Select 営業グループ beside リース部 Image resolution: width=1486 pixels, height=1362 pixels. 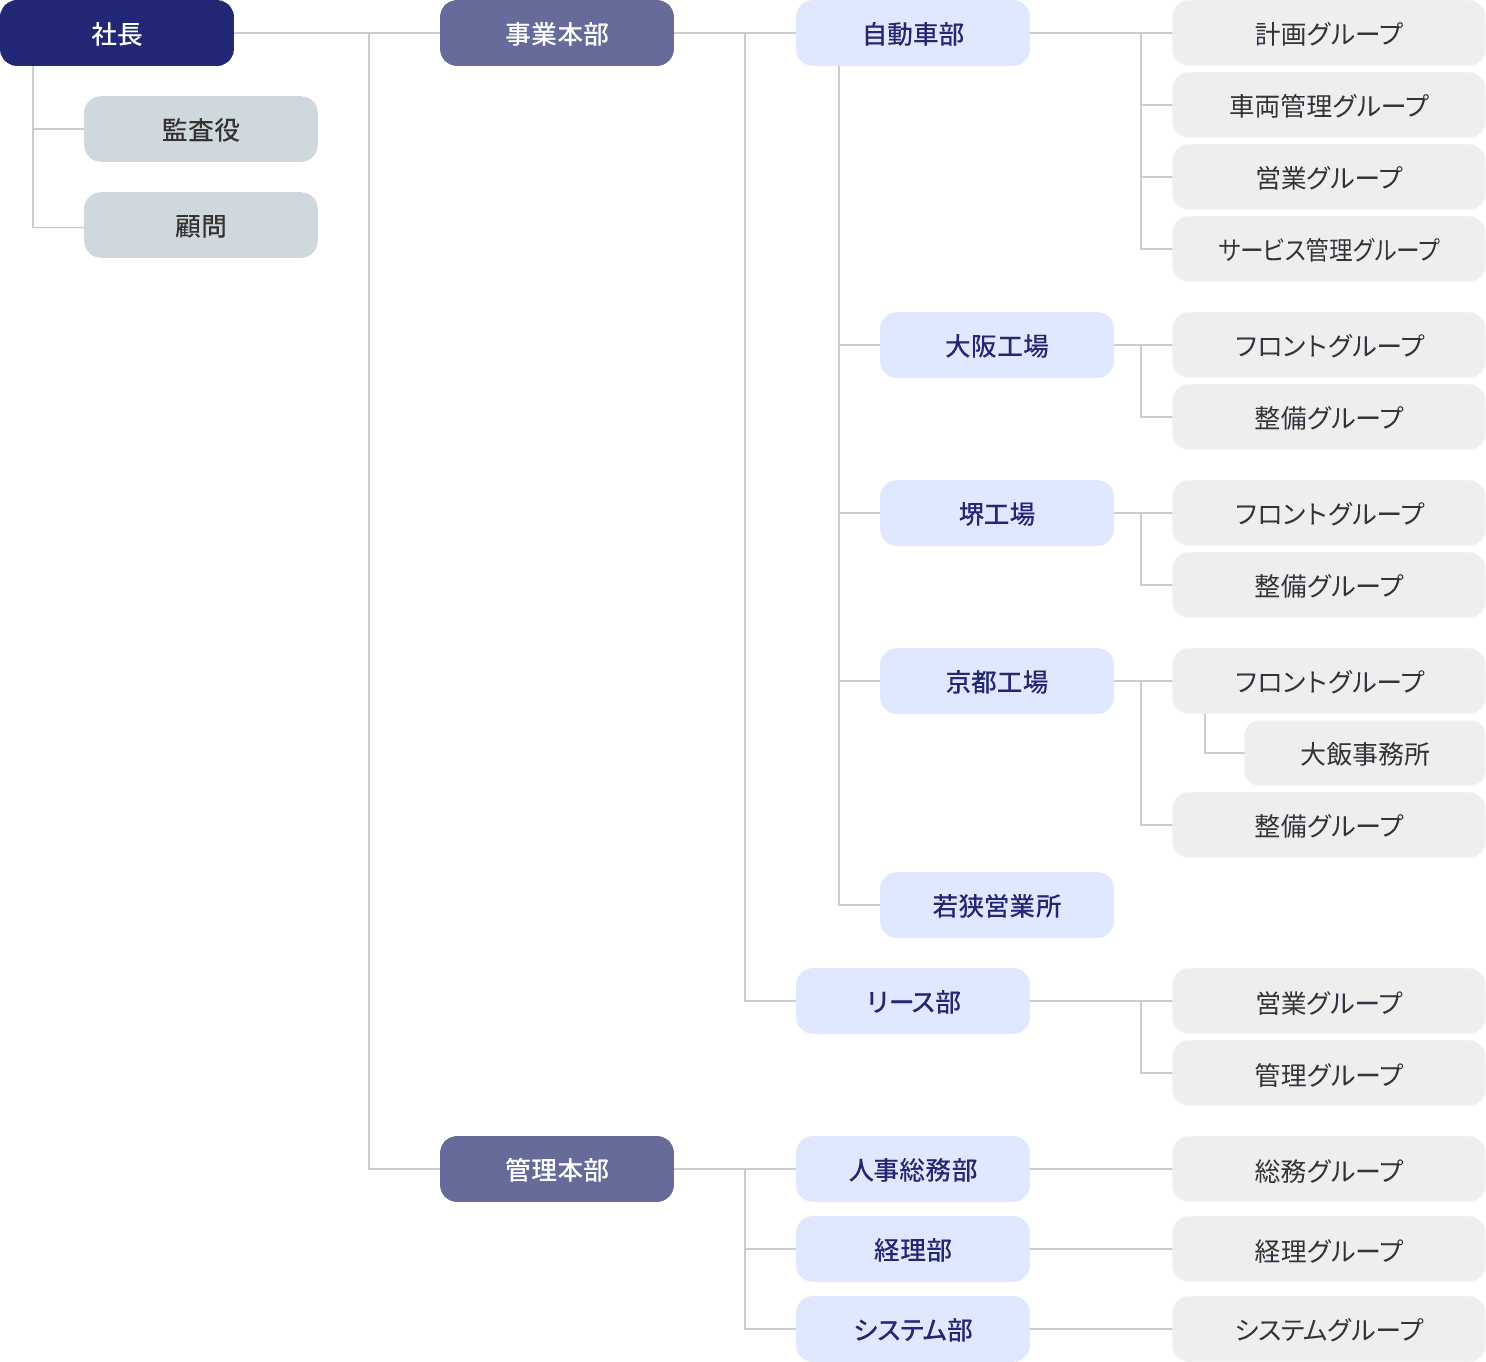point(1329,1001)
